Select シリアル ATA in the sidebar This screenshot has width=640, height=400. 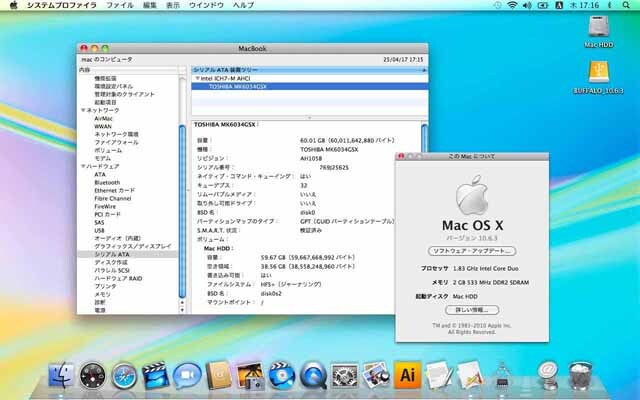coord(112,254)
